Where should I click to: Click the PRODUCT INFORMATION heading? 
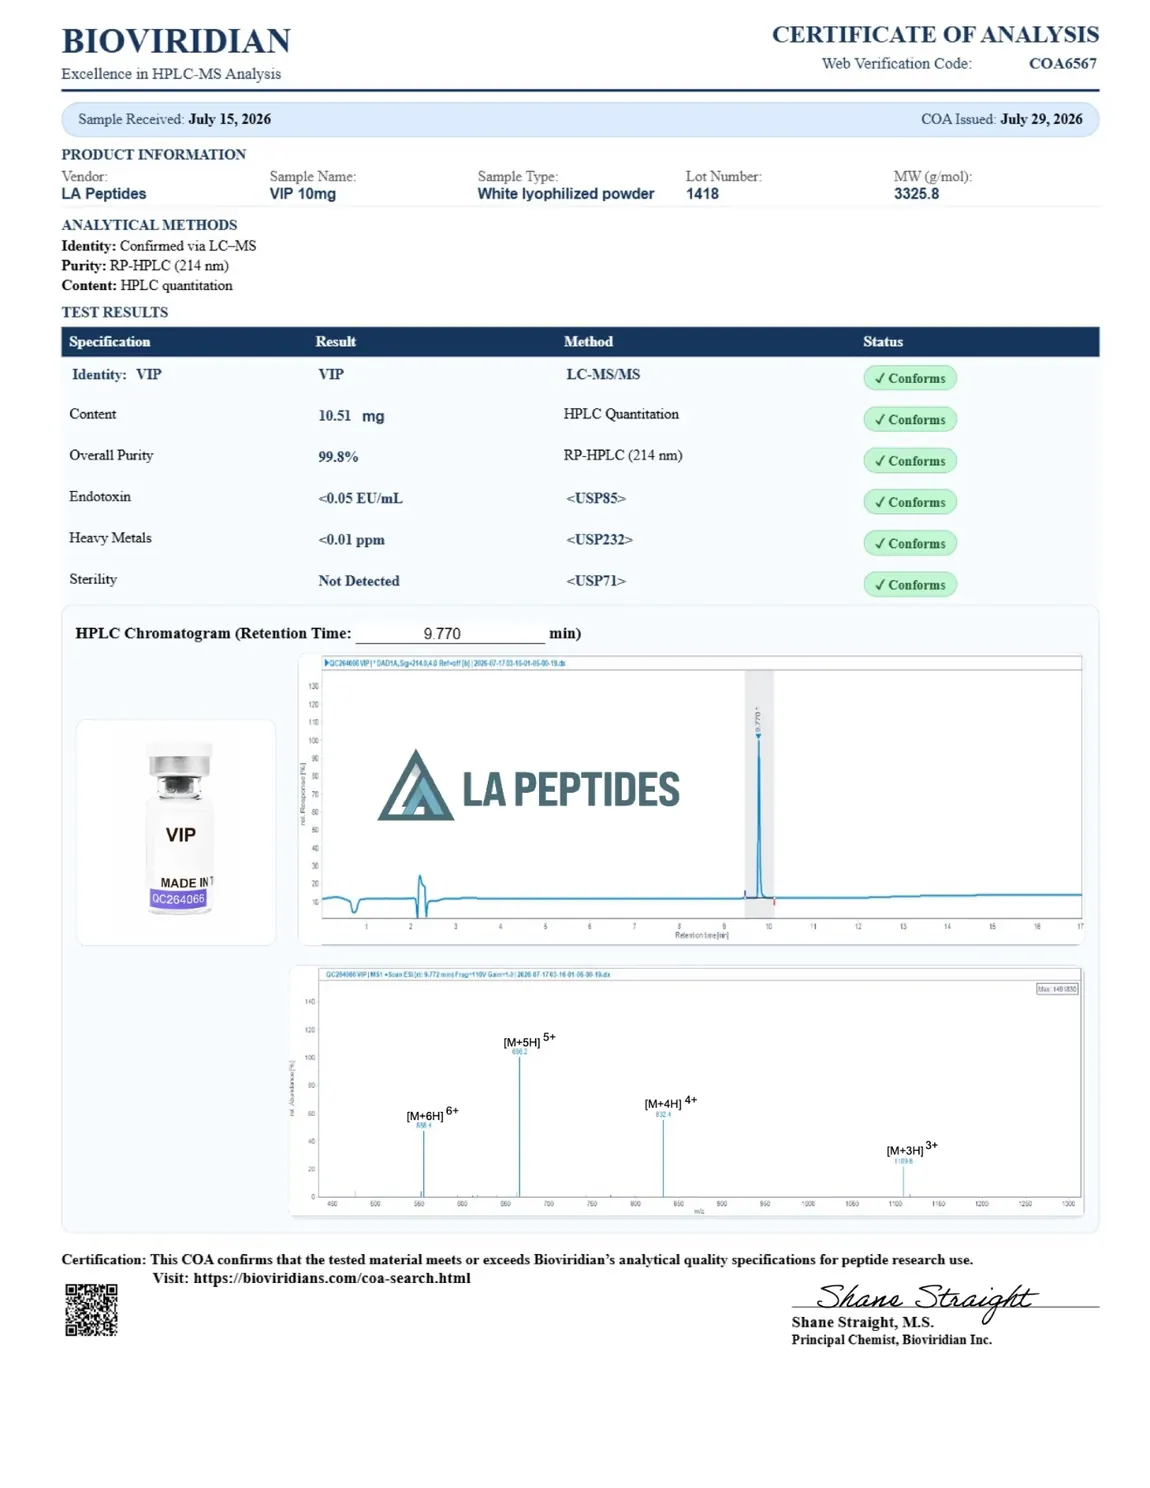[x=153, y=155]
